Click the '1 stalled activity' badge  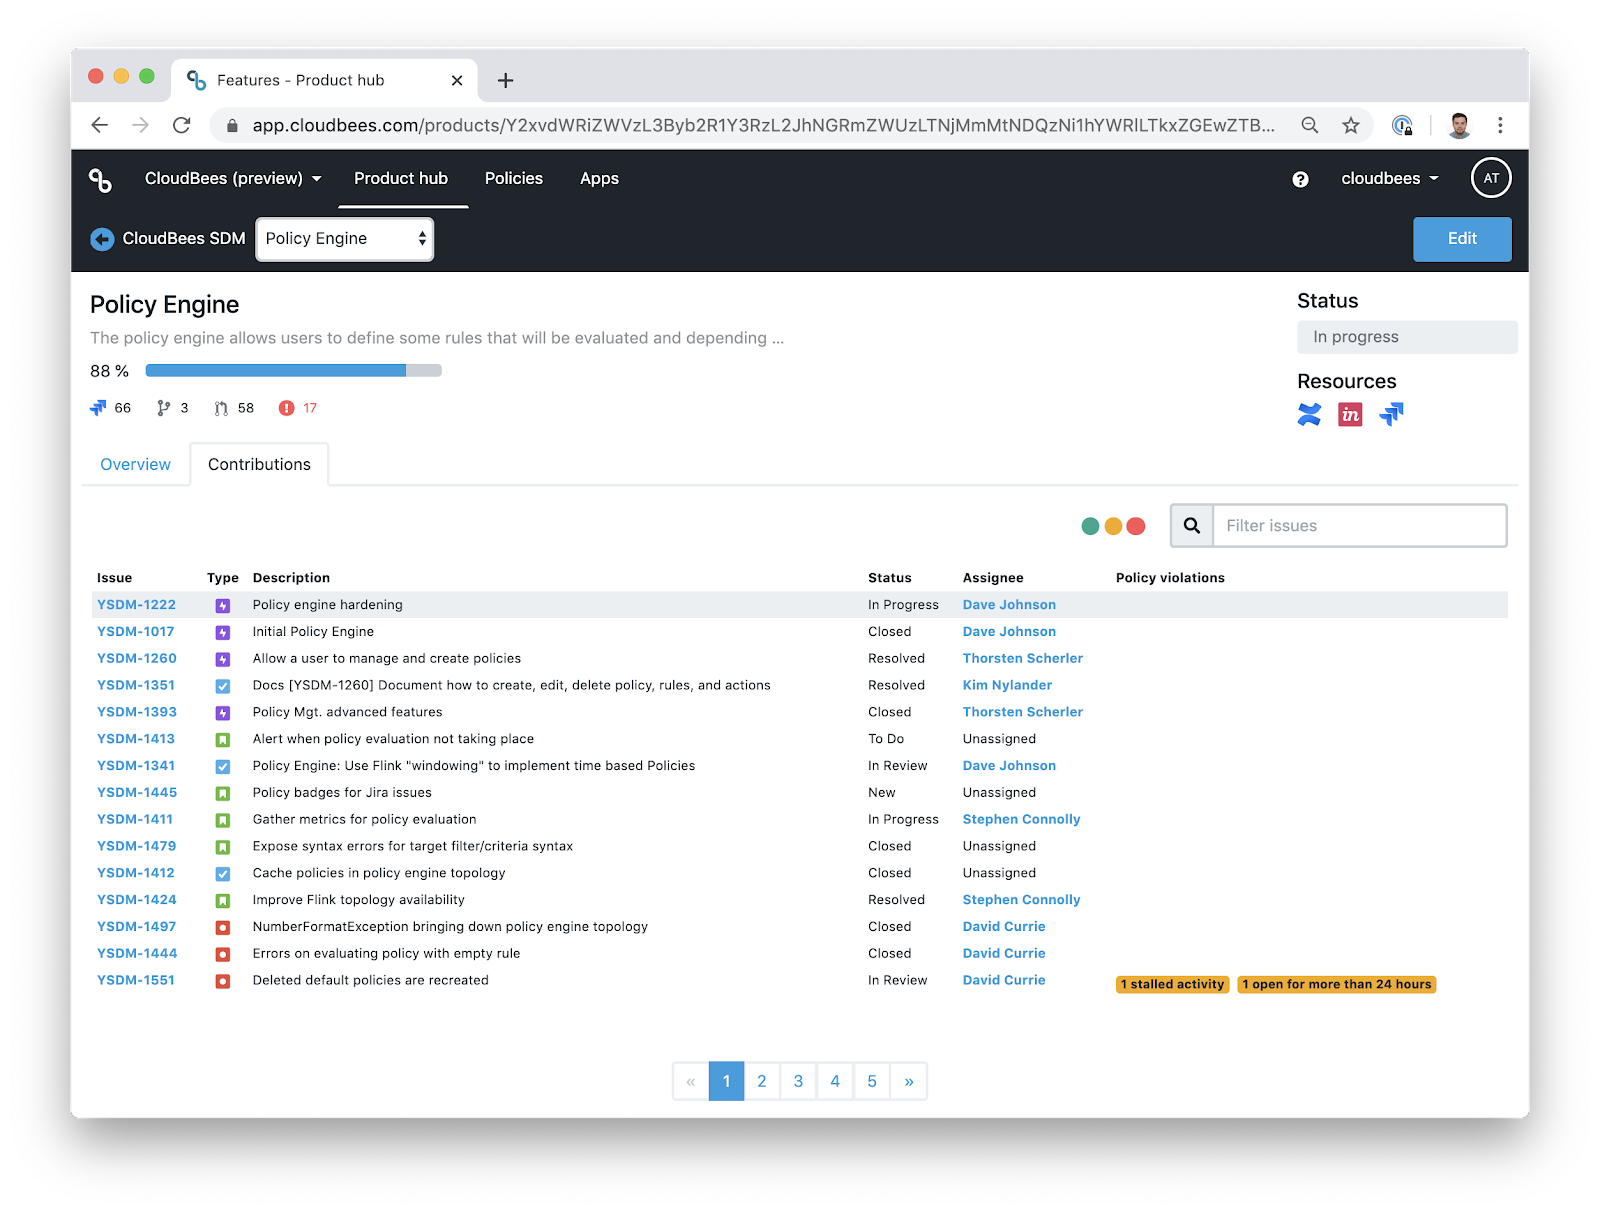click(1172, 985)
